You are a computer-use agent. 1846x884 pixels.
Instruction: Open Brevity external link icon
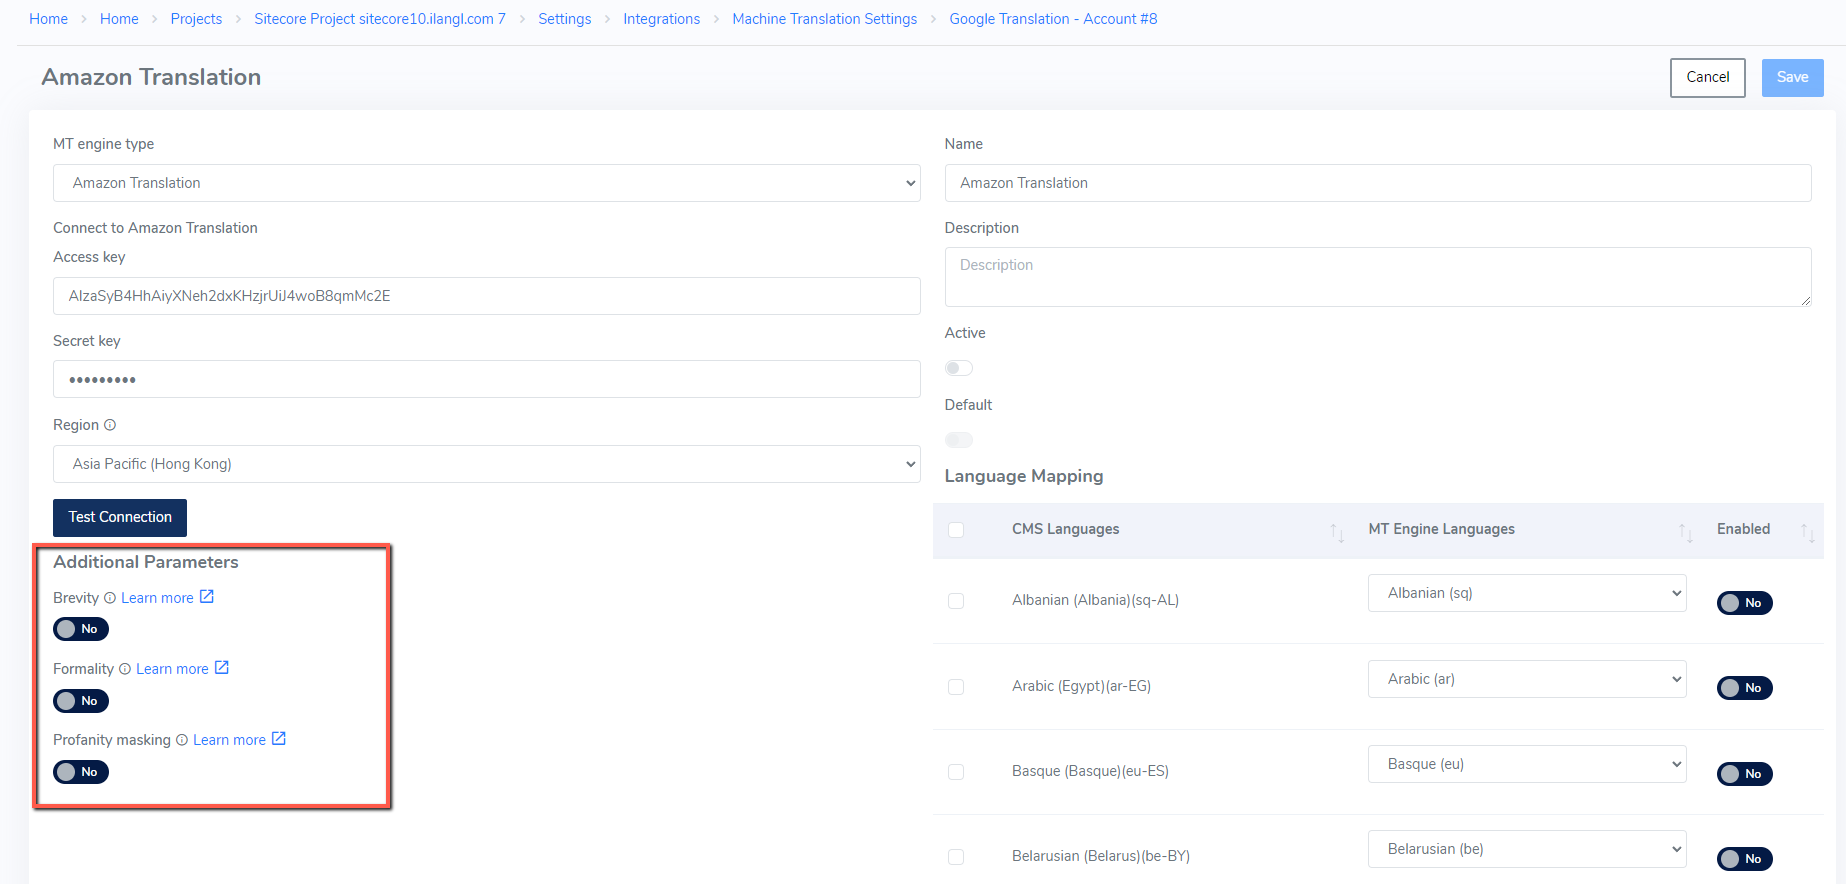point(207,597)
